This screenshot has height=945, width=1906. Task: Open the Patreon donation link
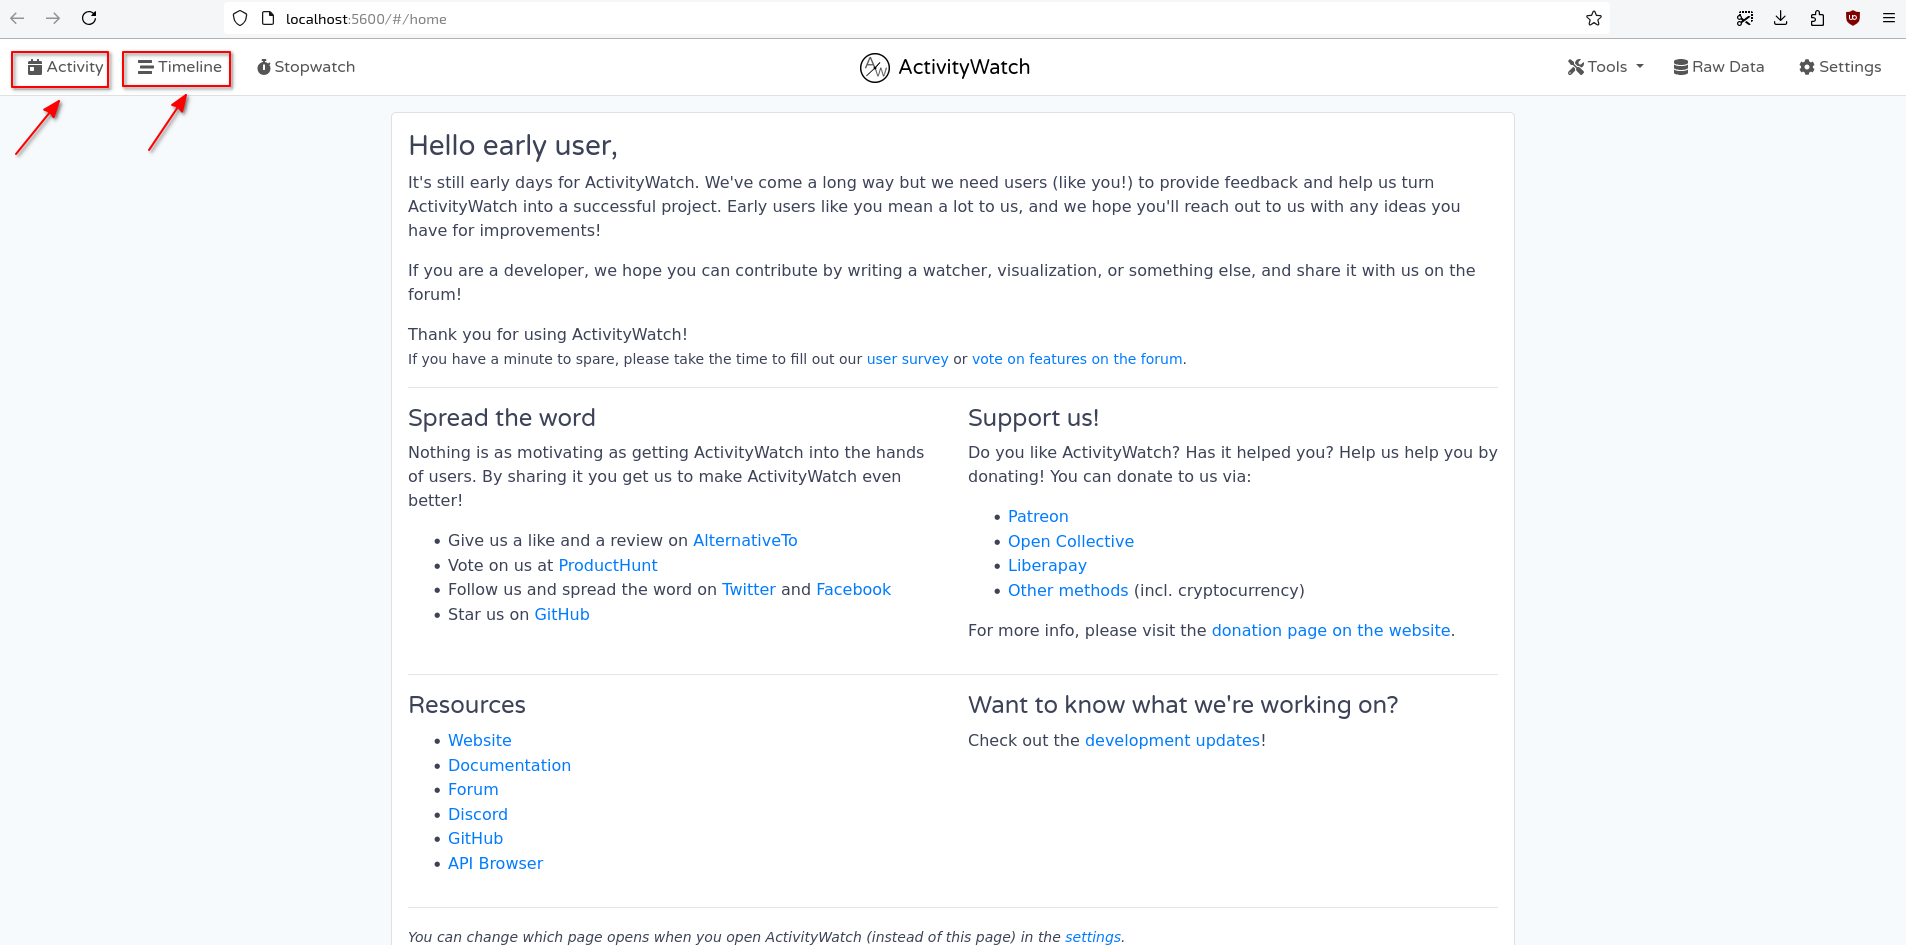(1038, 516)
